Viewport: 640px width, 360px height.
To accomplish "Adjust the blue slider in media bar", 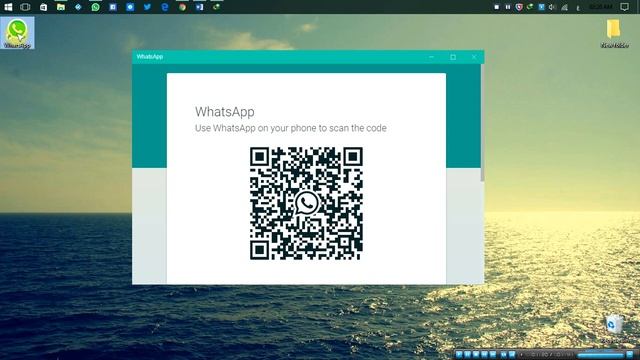I will click(x=601, y=355).
